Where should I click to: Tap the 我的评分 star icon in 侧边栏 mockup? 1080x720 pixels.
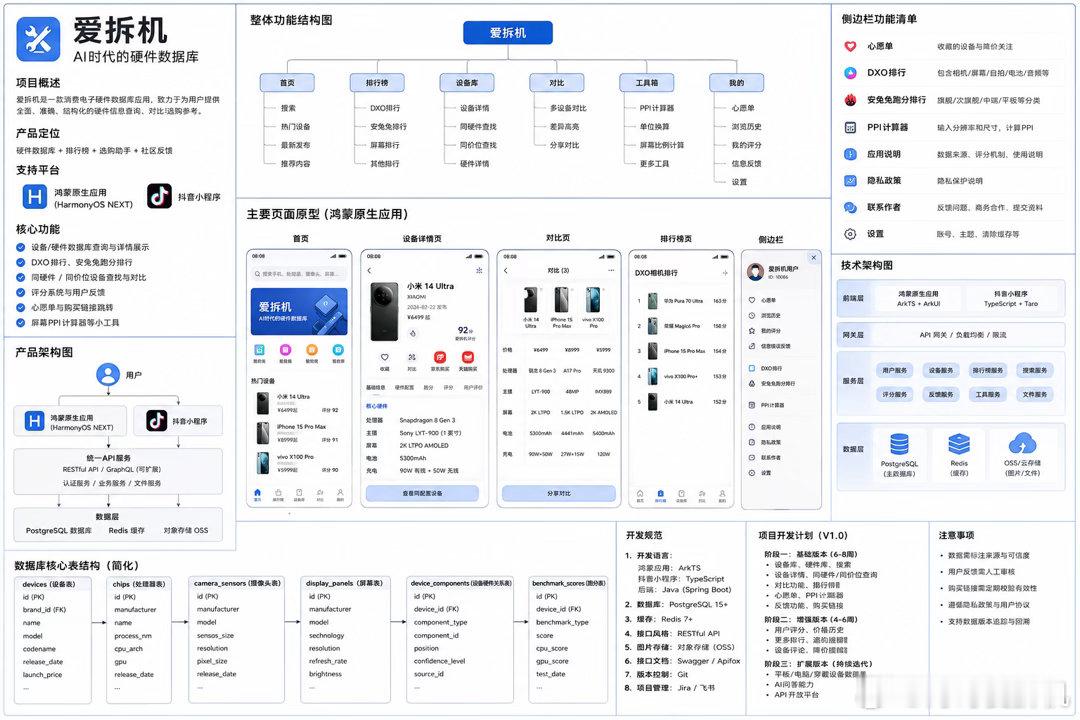tap(752, 331)
